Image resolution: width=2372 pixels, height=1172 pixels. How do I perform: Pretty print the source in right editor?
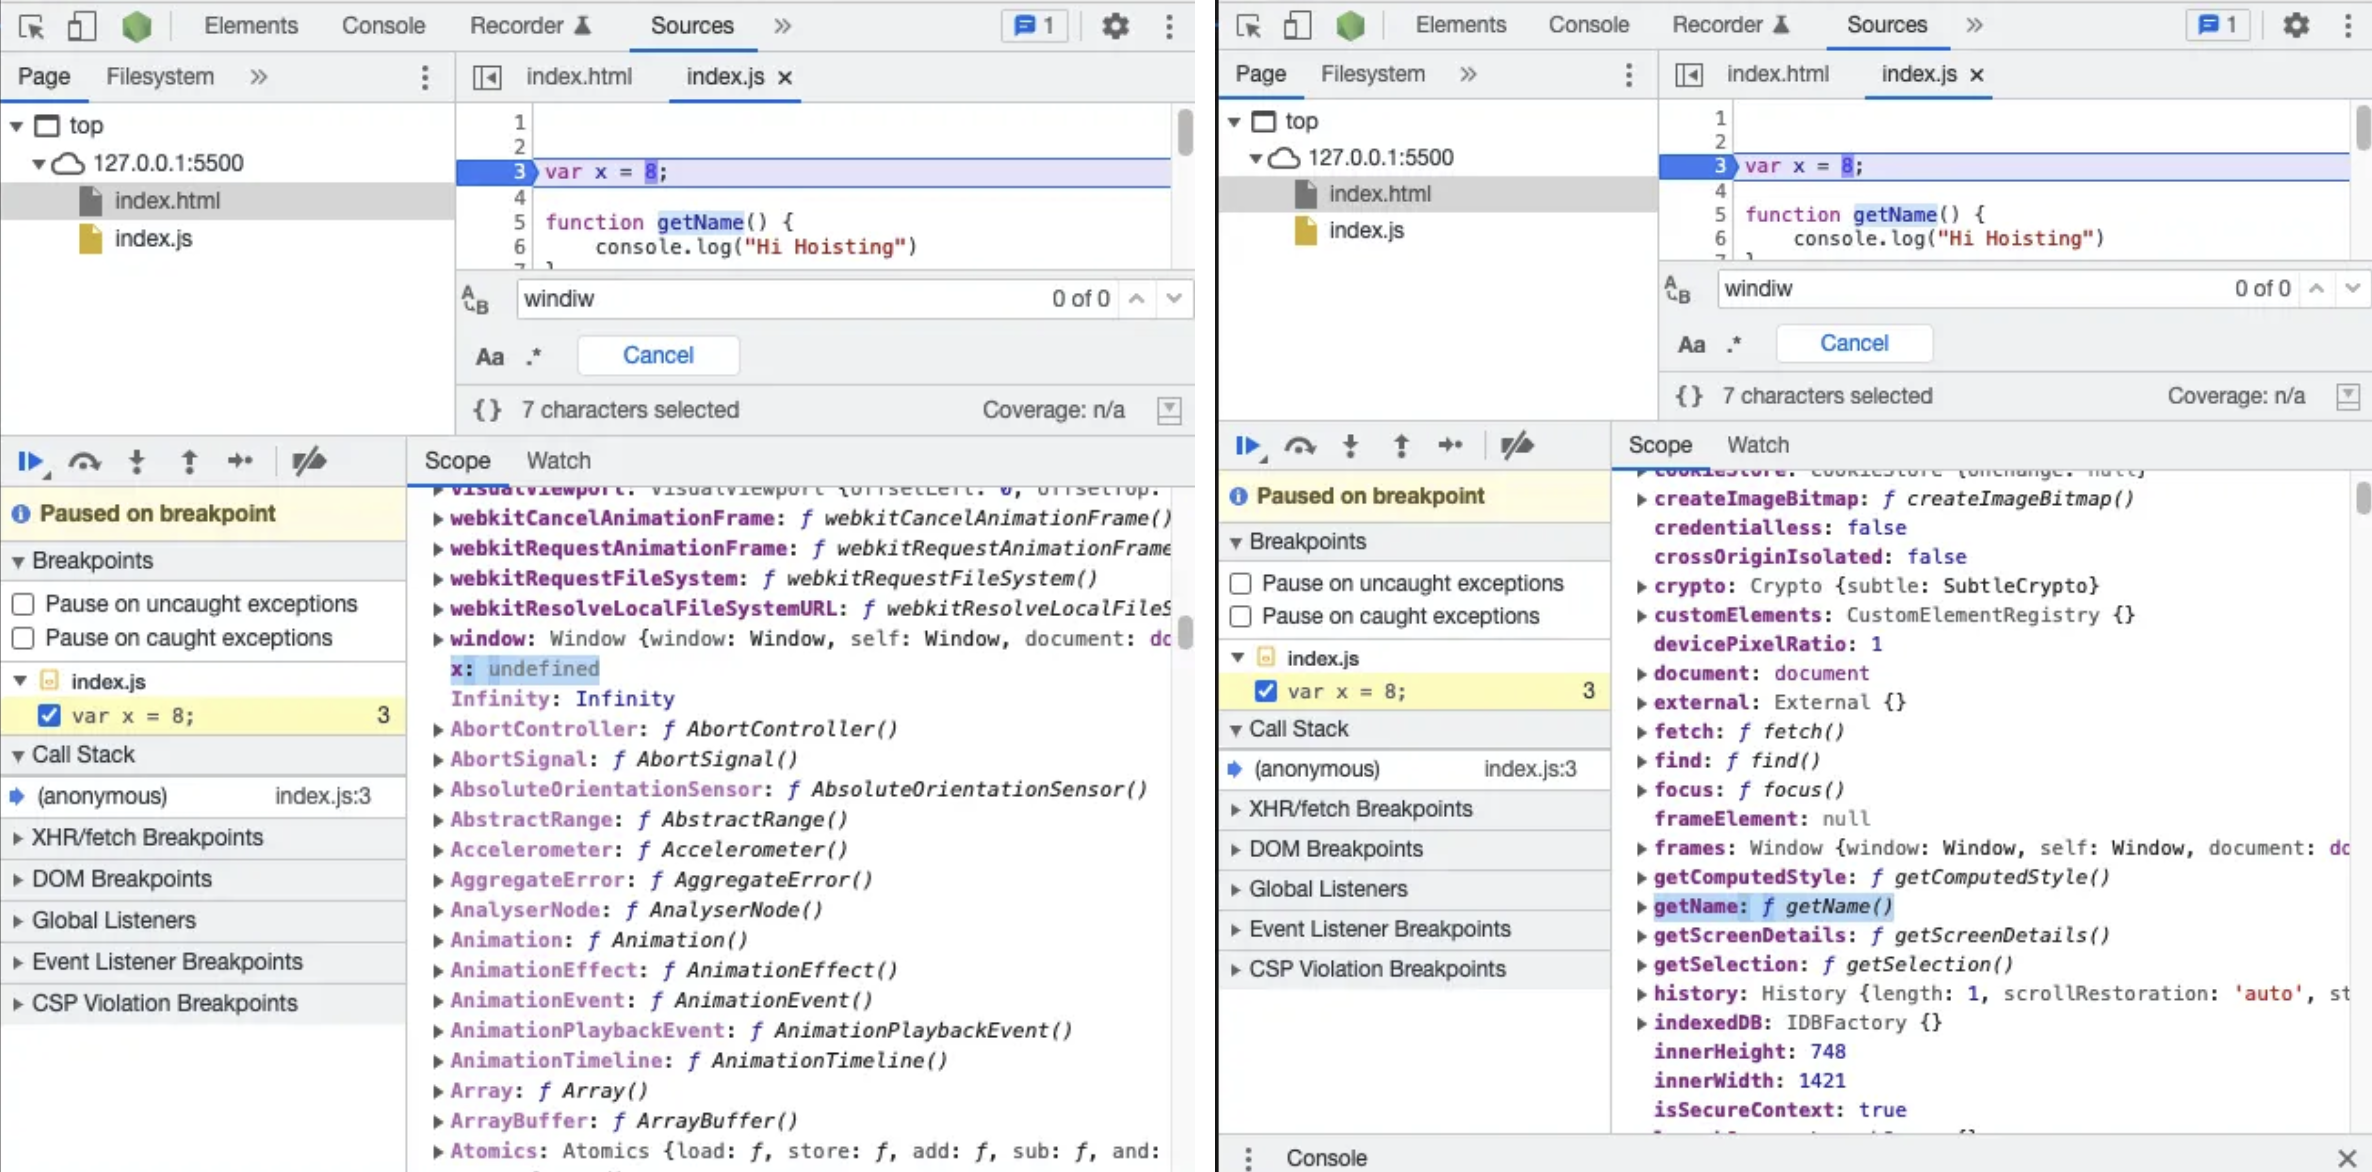[1689, 396]
